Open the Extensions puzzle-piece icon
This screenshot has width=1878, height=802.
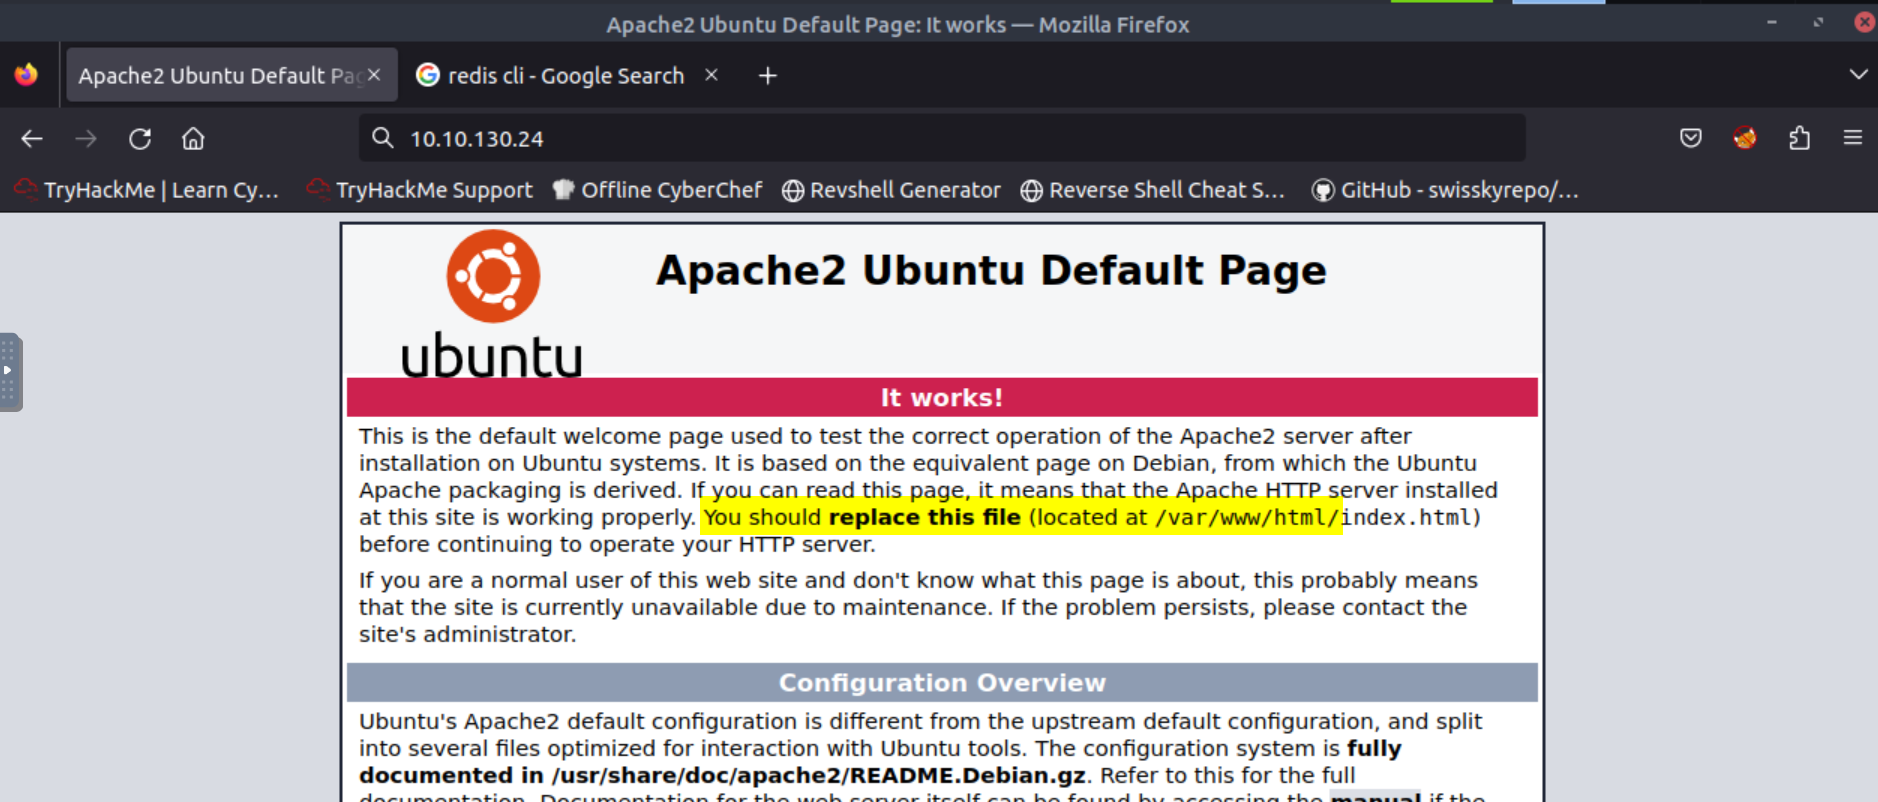pyautogui.click(x=1799, y=138)
